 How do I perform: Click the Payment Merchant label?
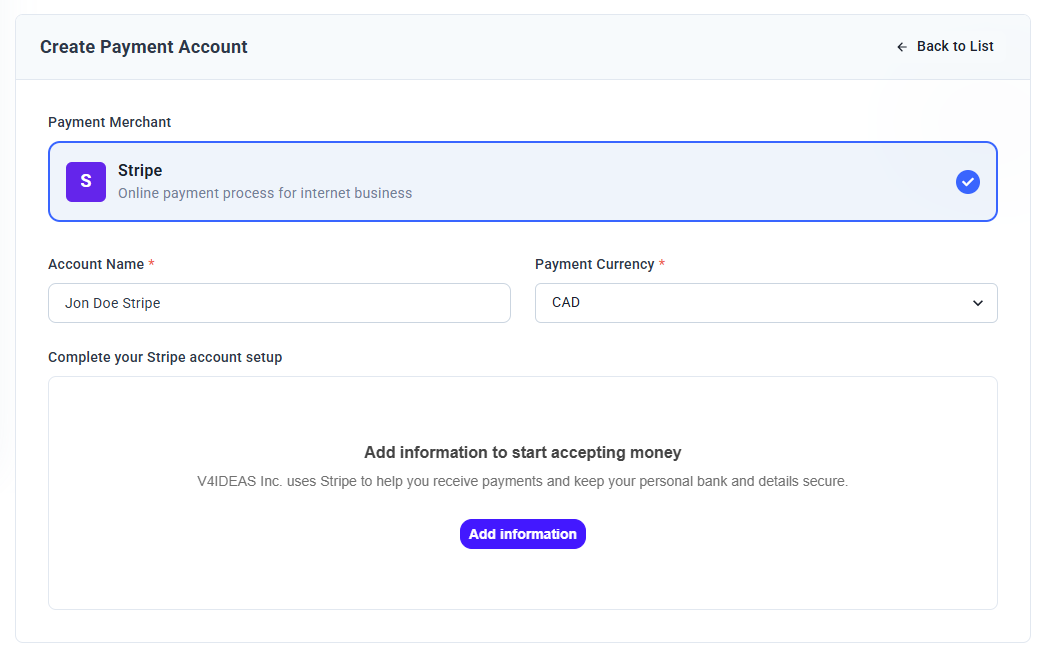tap(109, 122)
